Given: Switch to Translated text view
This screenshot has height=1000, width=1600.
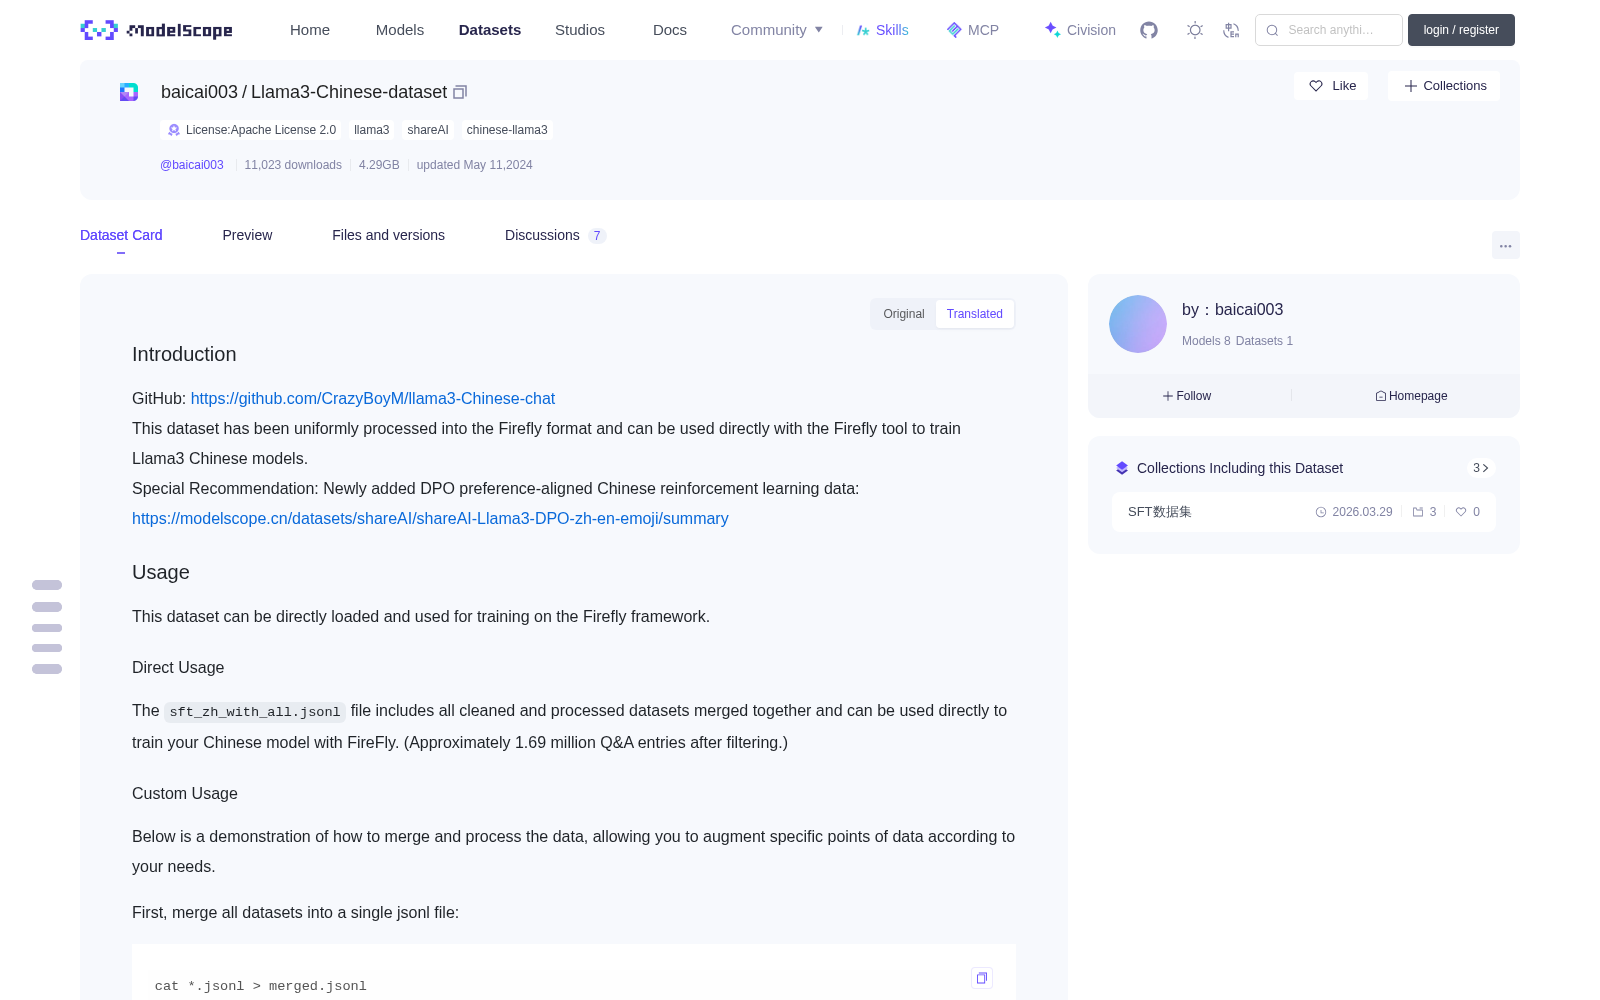Looking at the screenshot, I should [975, 314].
